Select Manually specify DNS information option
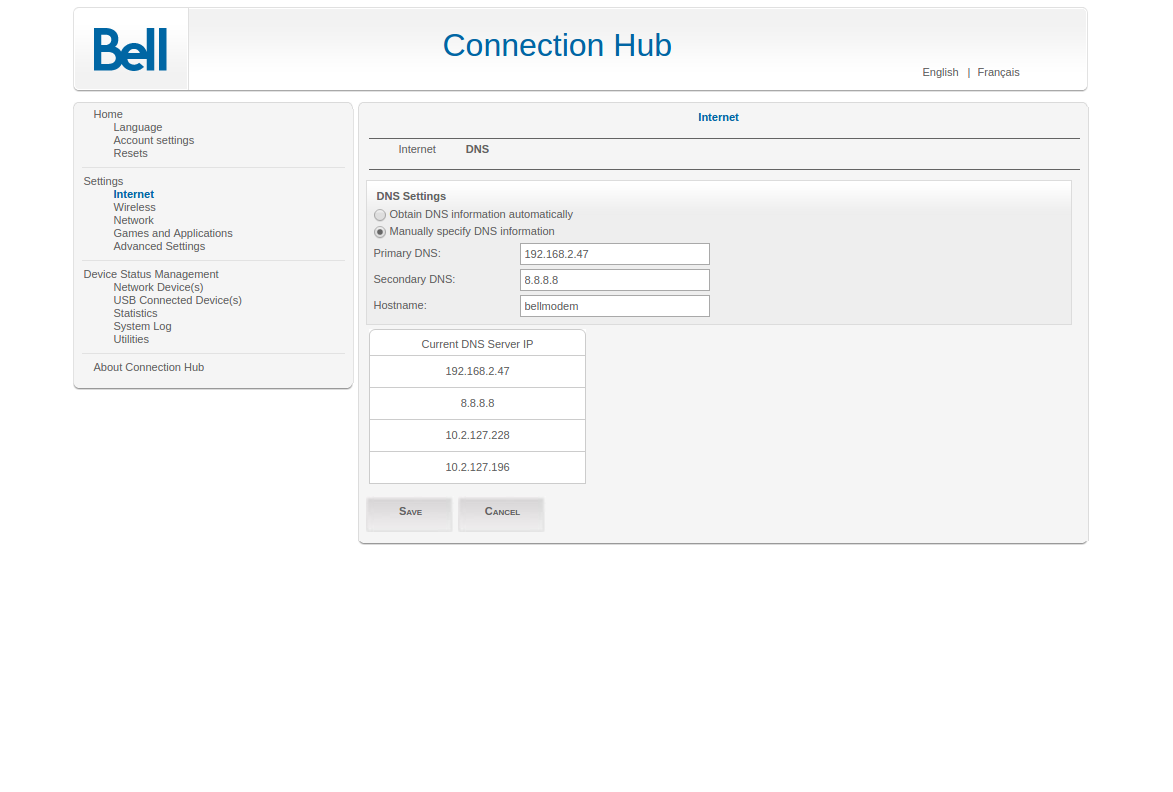 tap(380, 232)
